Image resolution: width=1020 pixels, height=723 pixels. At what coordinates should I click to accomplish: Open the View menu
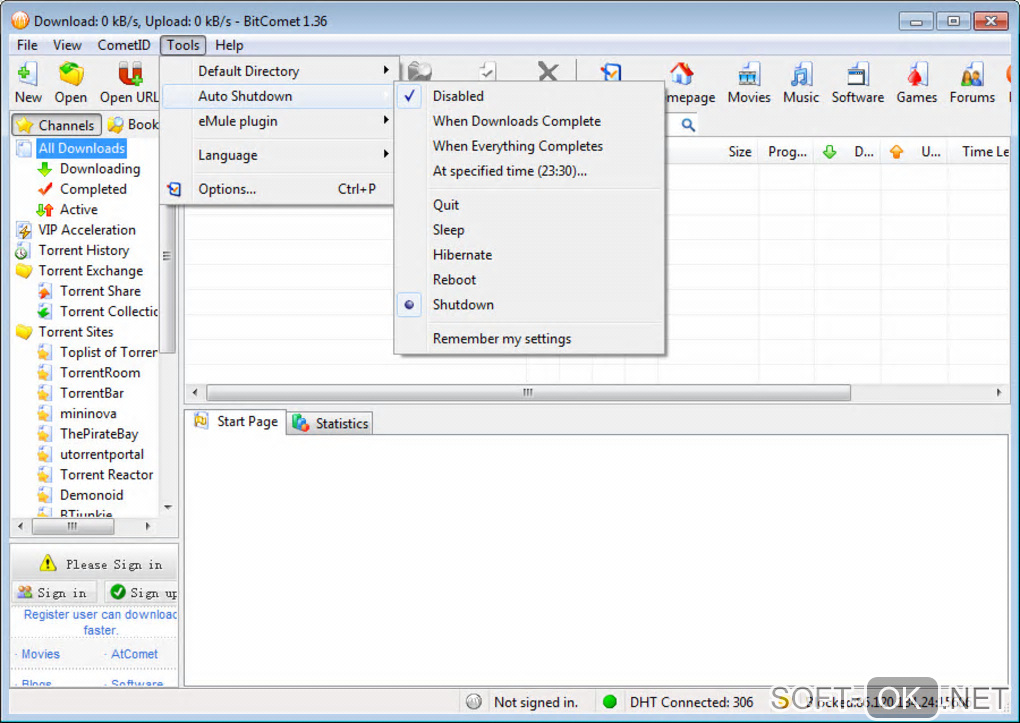coord(67,45)
